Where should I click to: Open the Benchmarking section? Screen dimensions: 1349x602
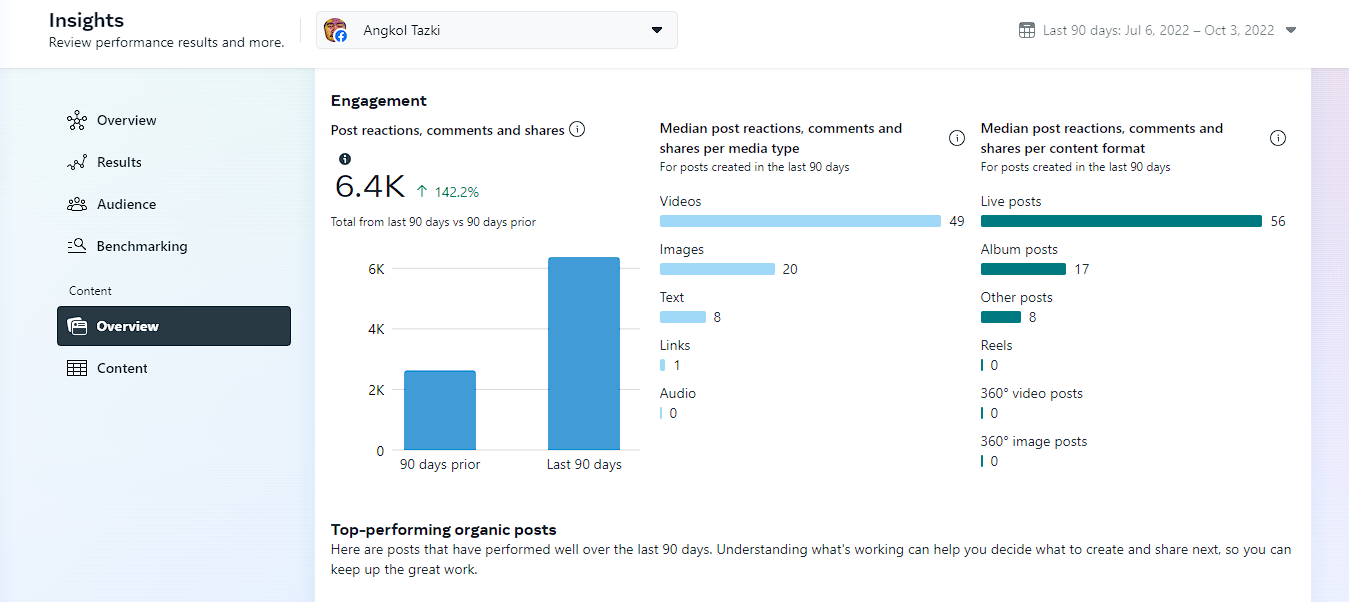coord(141,247)
